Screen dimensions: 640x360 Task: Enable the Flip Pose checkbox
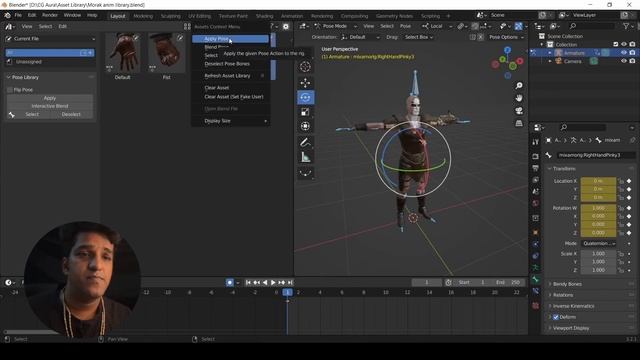(10, 90)
